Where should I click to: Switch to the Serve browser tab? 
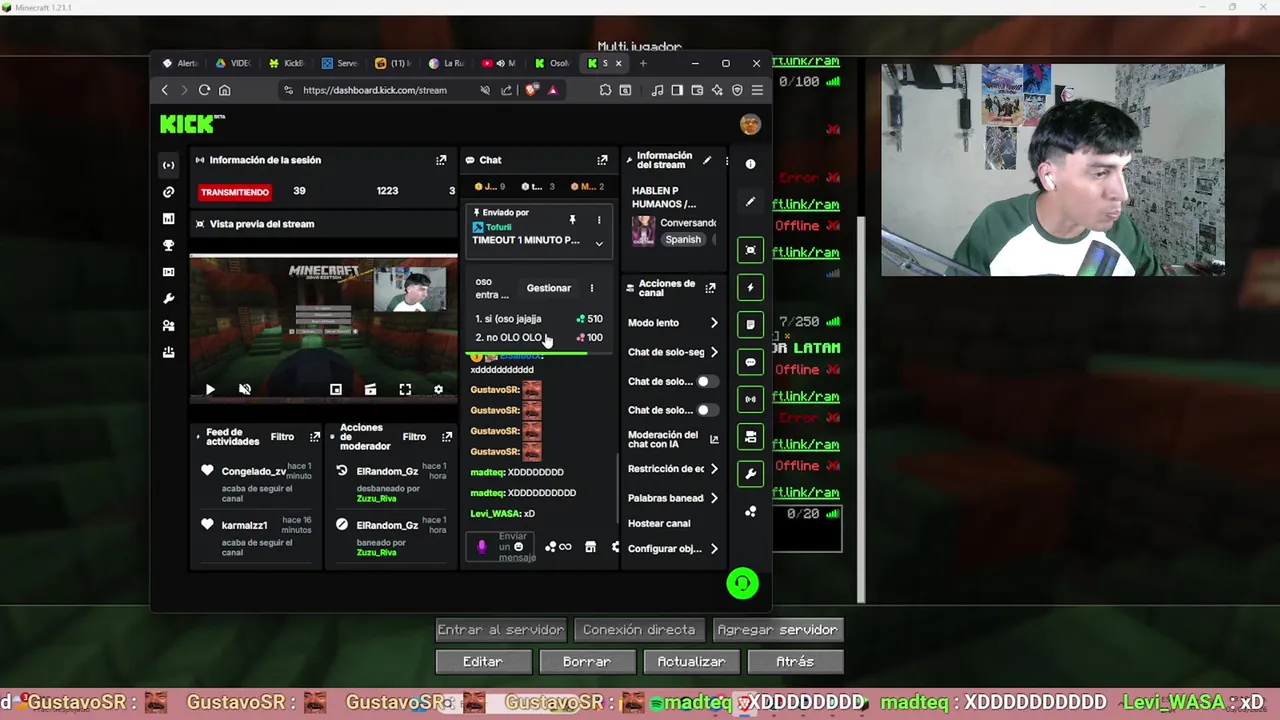tap(340, 63)
